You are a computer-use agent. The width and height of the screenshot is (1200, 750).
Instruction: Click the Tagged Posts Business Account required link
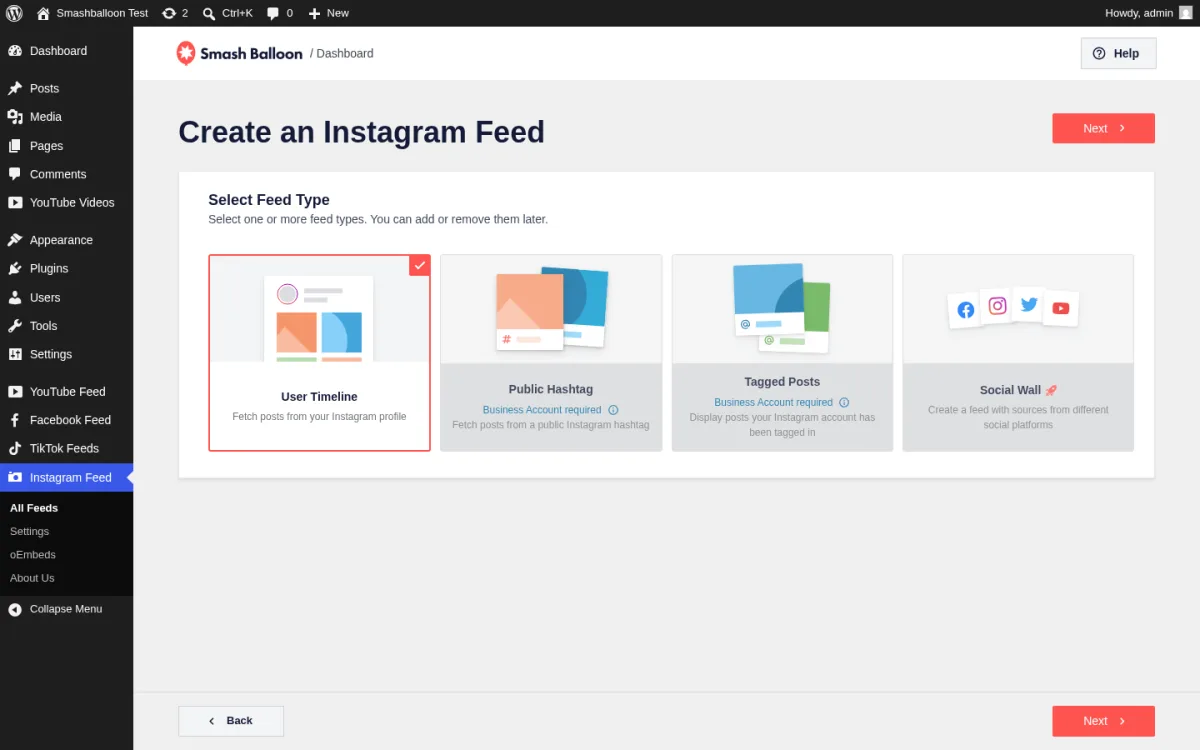coord(773,402)
